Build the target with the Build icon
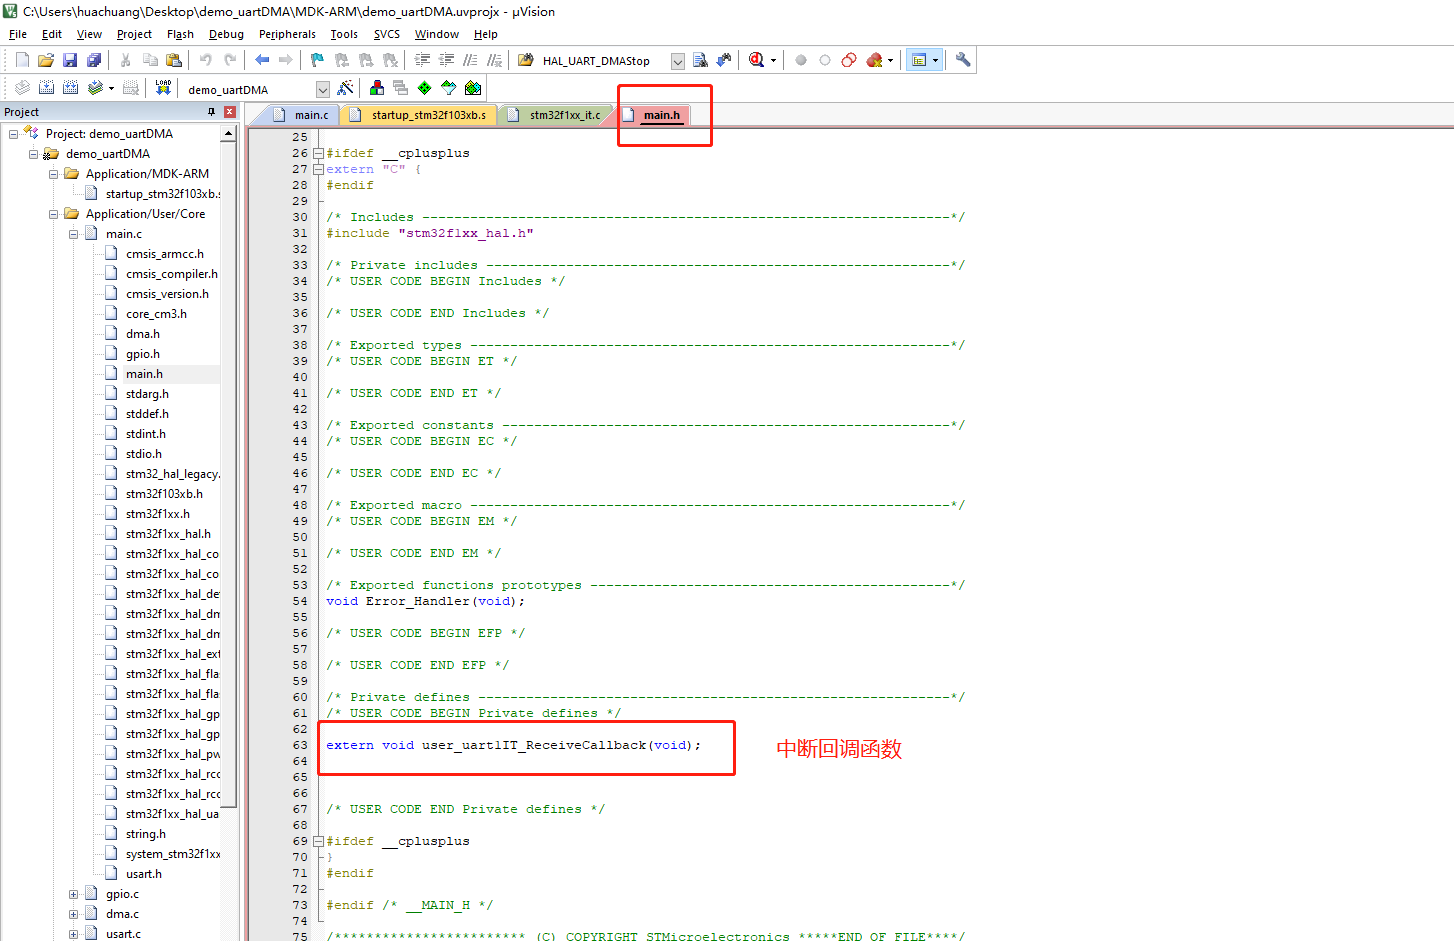This screenshot has width=1454, height=941. [46, 88]
